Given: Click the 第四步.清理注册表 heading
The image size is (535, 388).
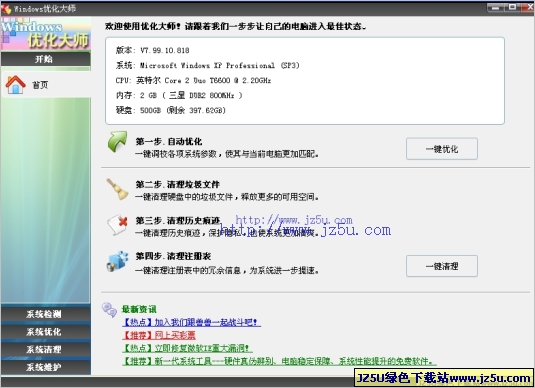Looking at the screenshot, I should coord(173,256).
